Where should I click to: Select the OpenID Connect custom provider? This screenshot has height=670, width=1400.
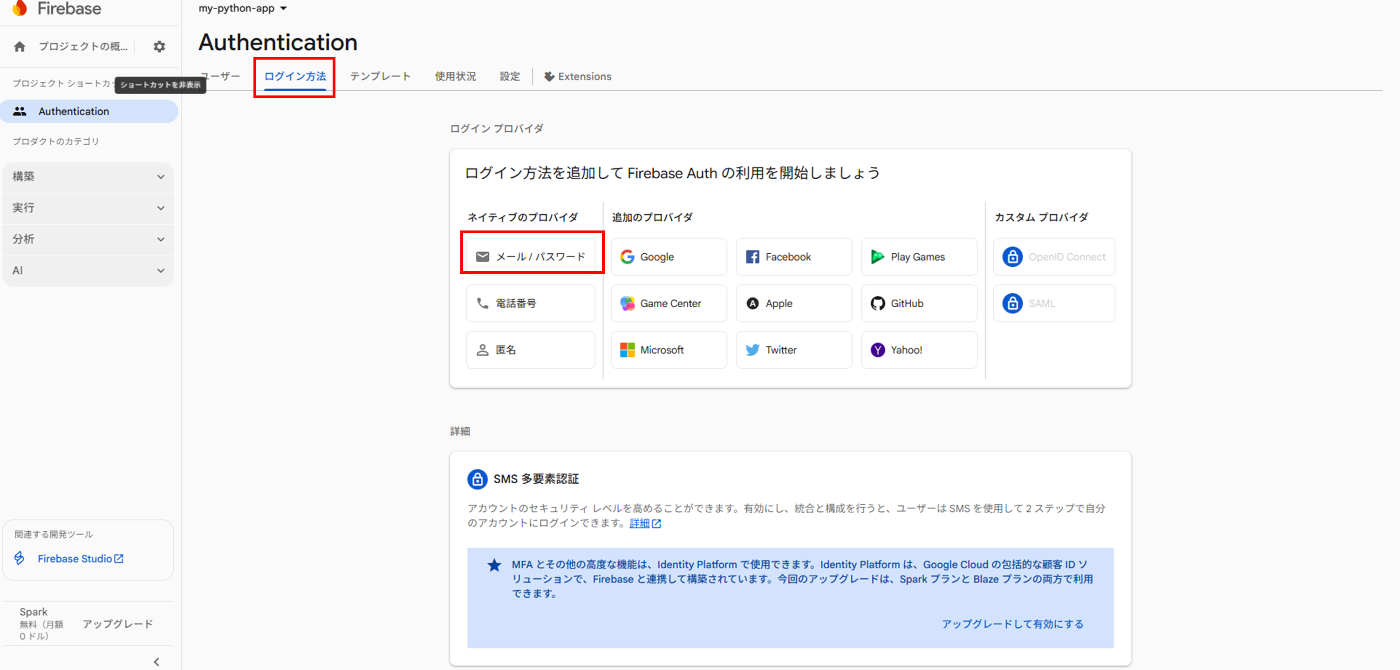pos(1053,256)
